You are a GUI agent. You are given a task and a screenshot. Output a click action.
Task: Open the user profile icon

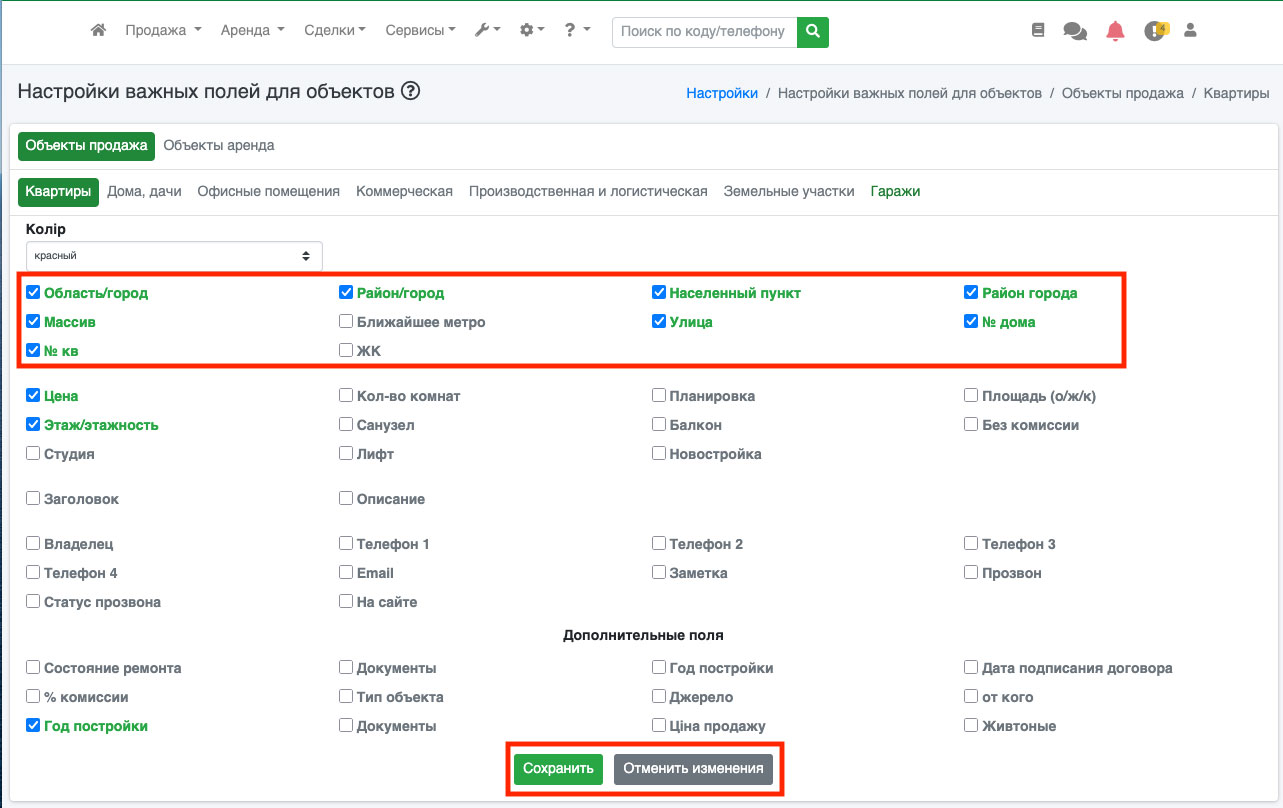pos(1190,31)
